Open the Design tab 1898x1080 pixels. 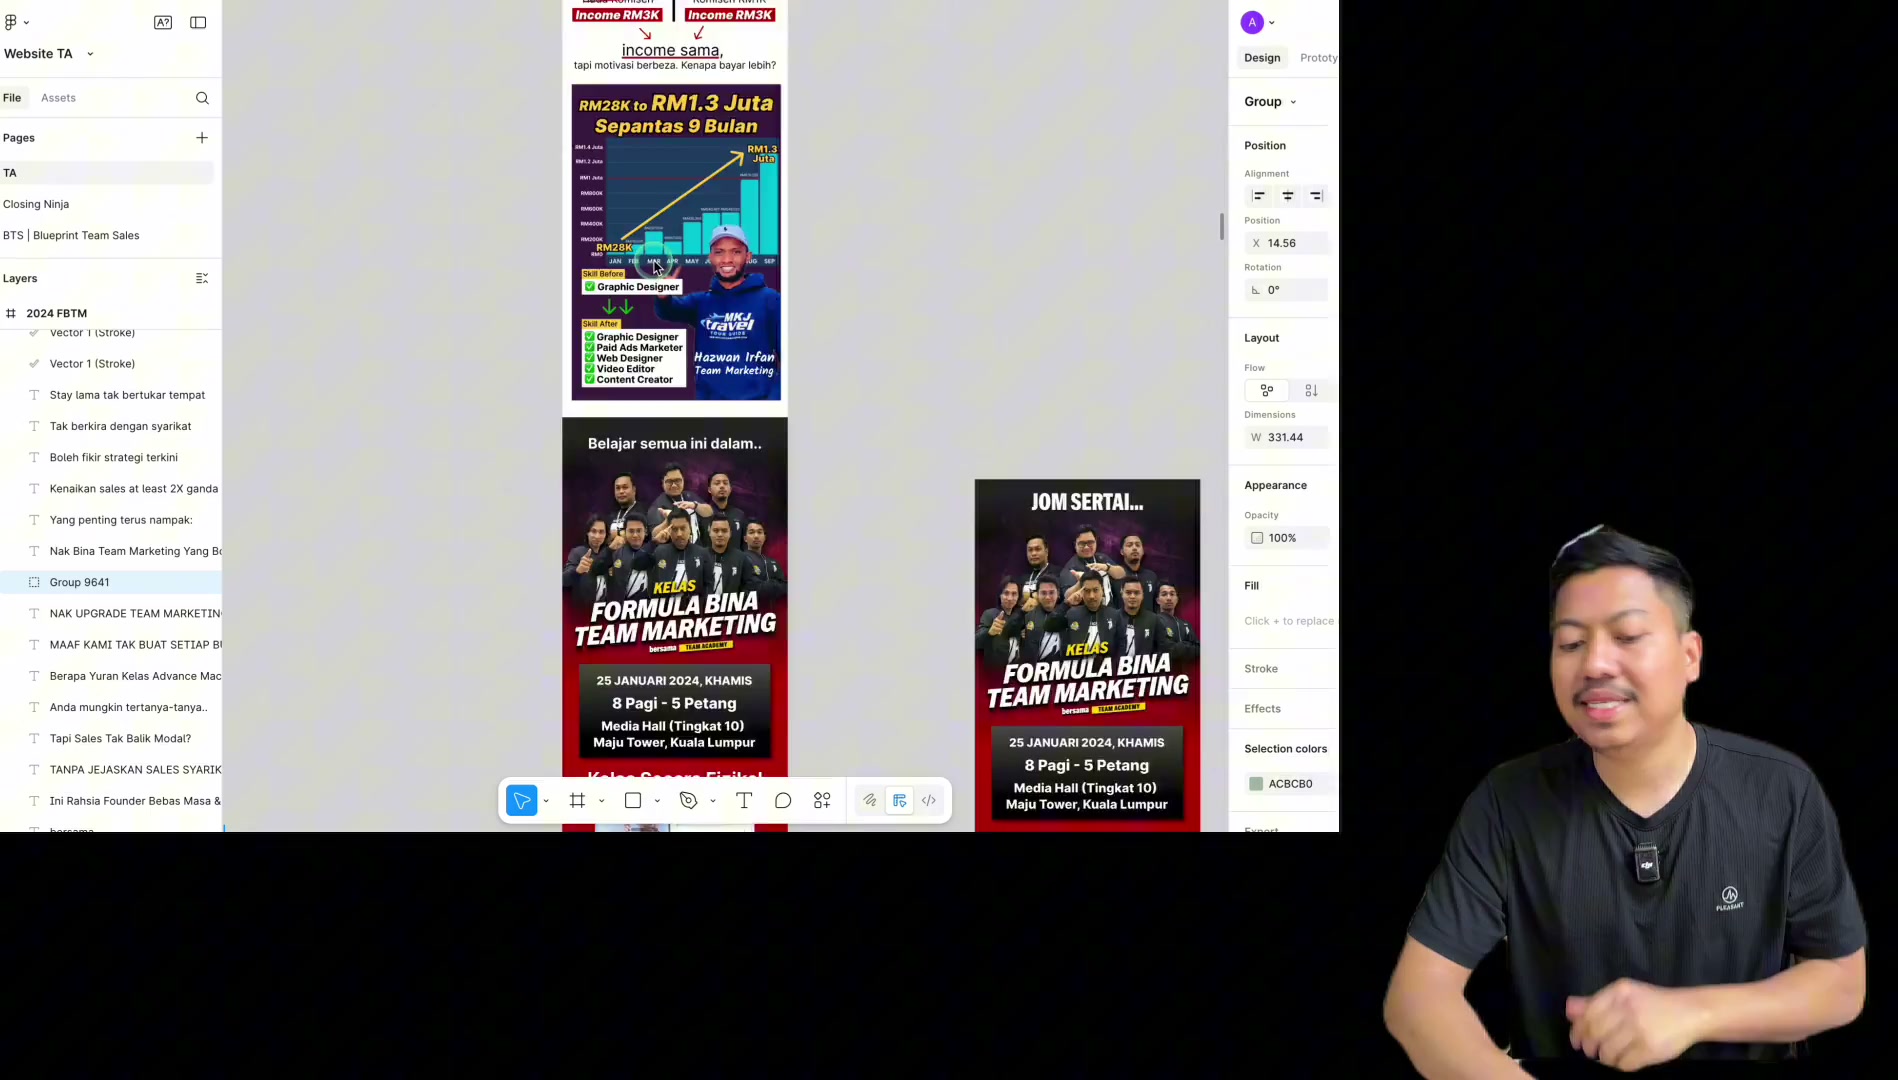coord(1262,58)
